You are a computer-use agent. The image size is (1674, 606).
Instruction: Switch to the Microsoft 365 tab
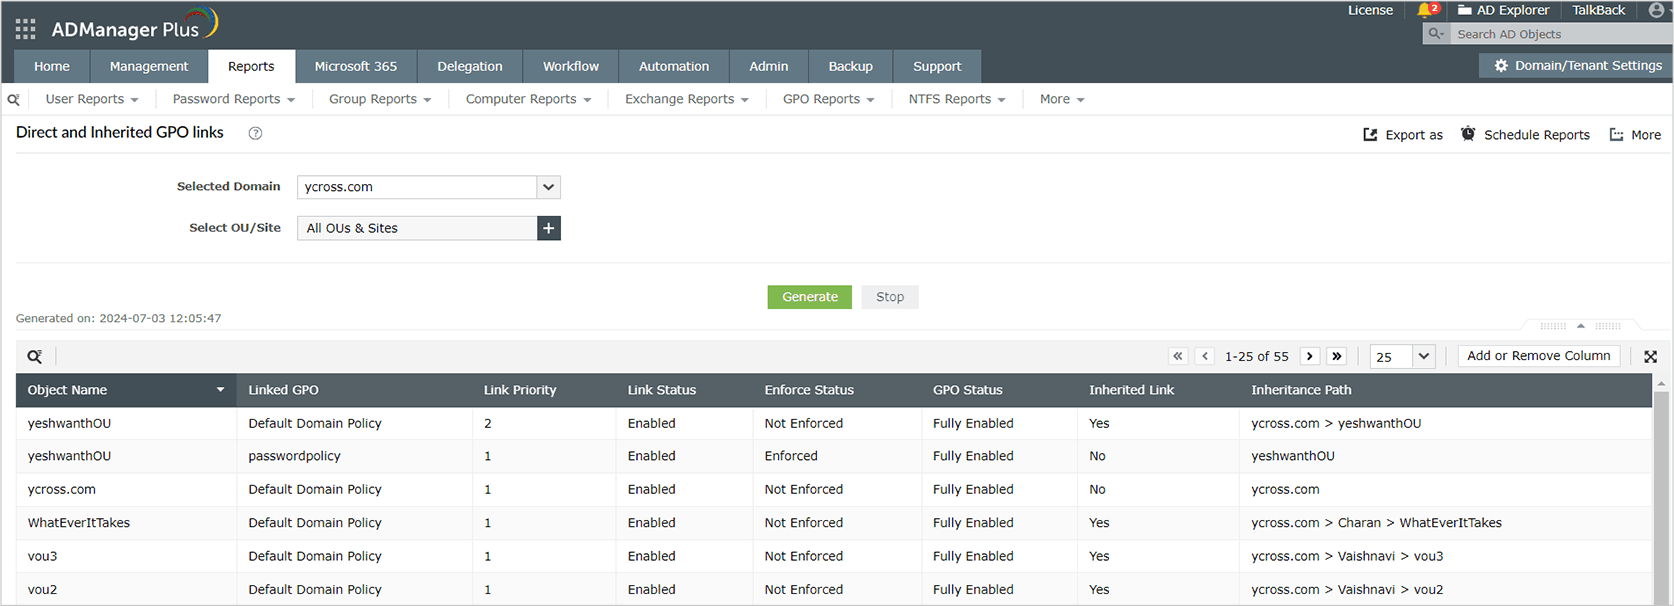click(356, 66)
